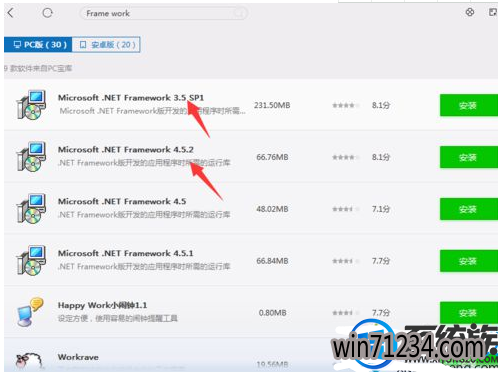Click the 66.84MB size text
Image resolution: width=498 pixels, height=372 pixels.
[272, 261]
